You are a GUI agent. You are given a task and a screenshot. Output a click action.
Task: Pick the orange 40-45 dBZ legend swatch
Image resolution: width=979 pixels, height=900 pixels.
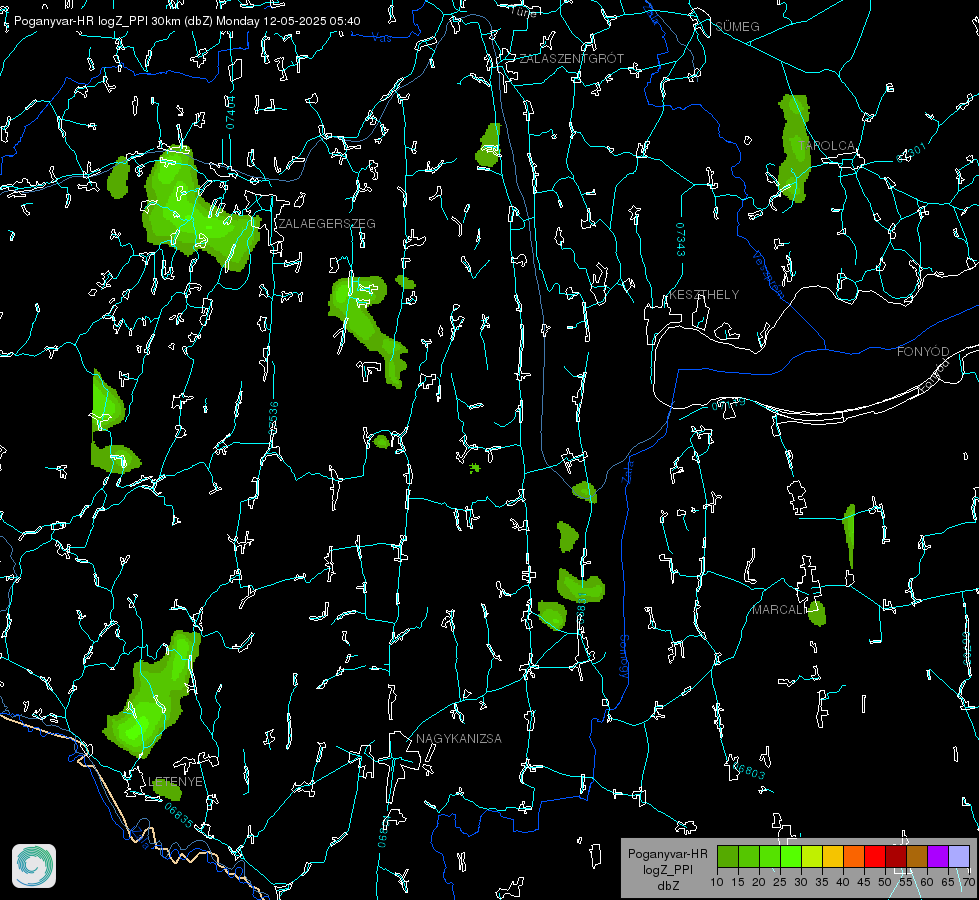pos(854,856)
